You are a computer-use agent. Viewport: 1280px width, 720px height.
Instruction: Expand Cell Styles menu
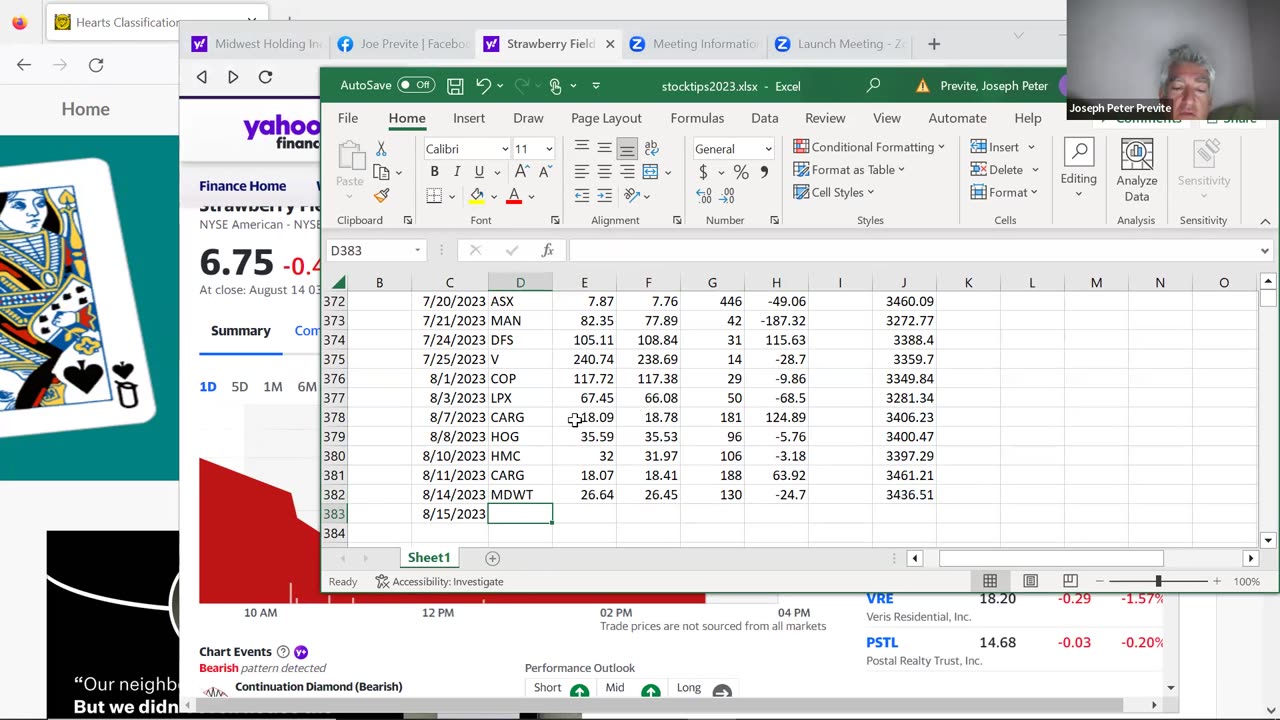point(833,193)
